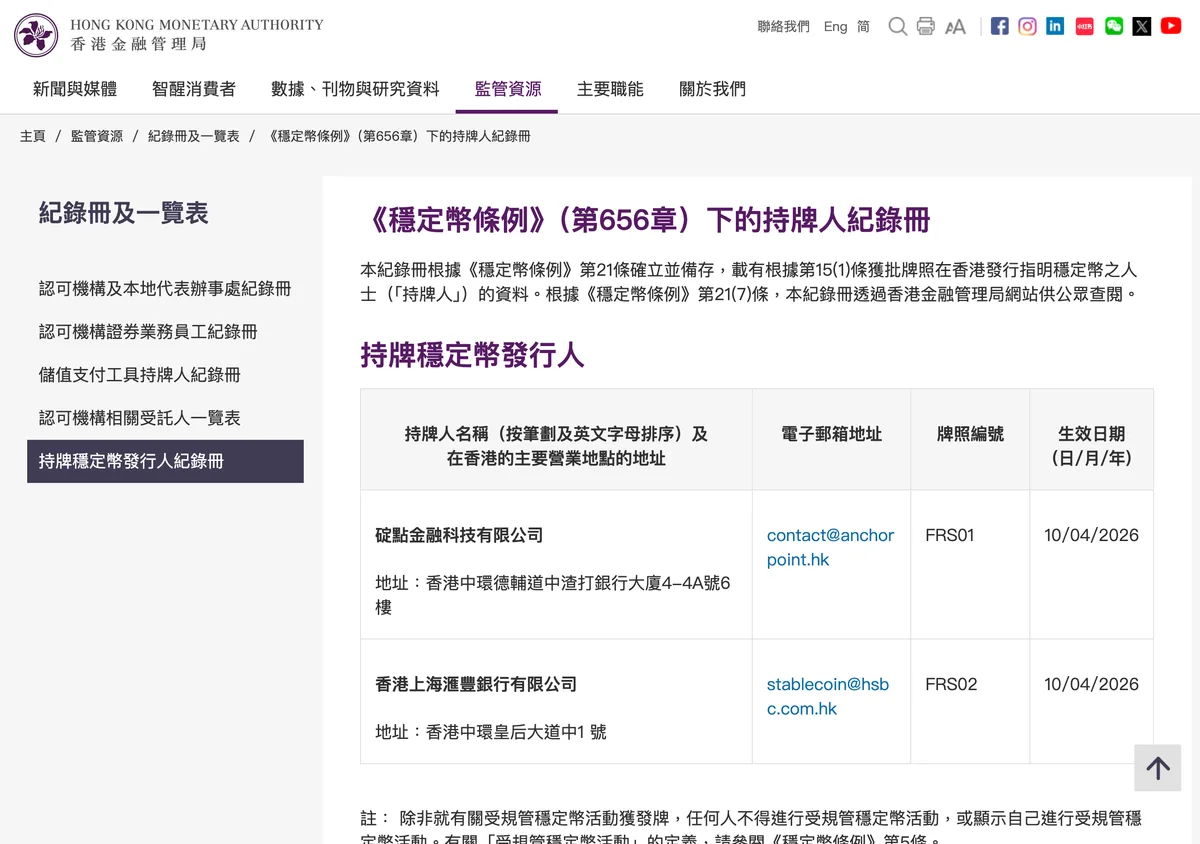Open 儲值支付工具持牌人紀錄冊 sidebar item
Screen dimensions: 1200x844
140,375
